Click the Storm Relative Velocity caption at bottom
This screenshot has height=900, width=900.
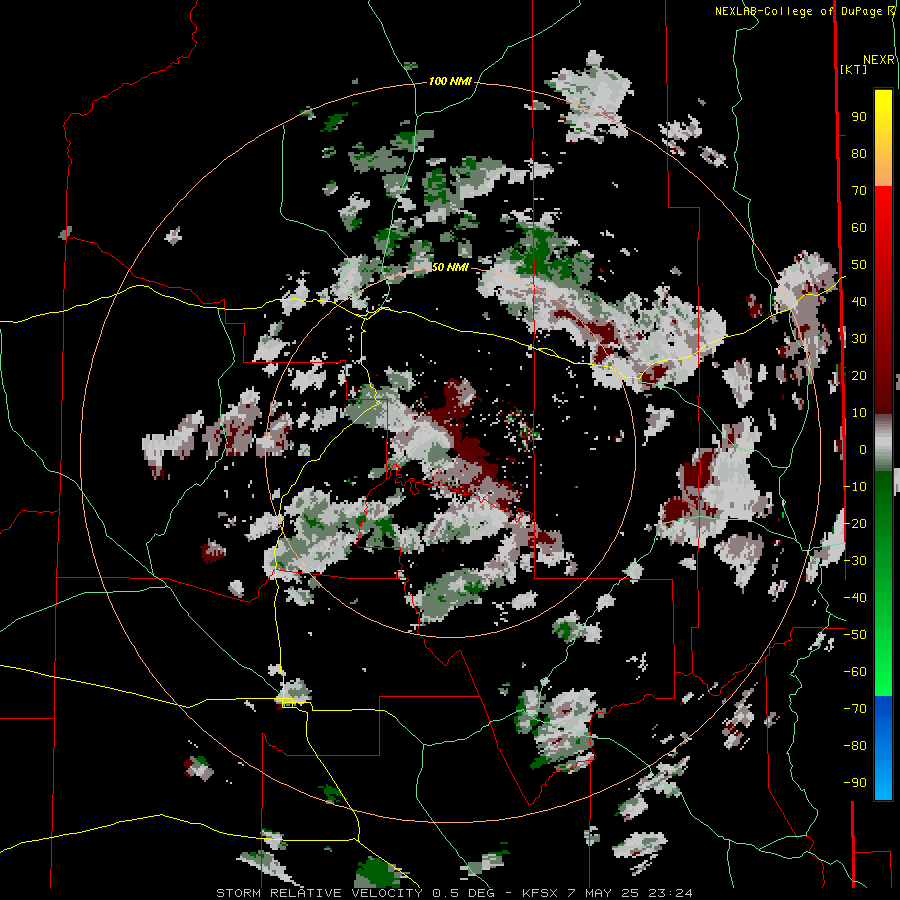454,893
